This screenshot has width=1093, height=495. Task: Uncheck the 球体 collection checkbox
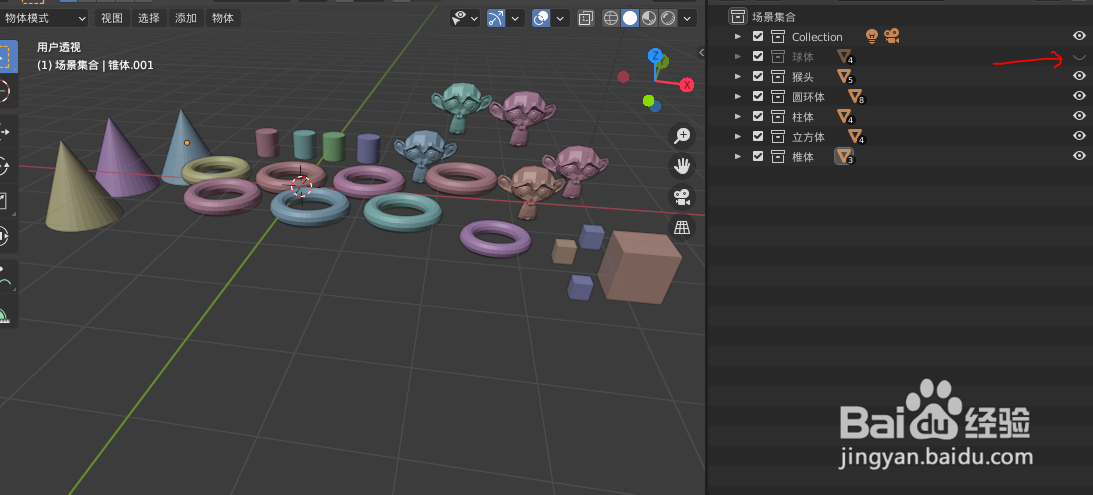point(758,56)
